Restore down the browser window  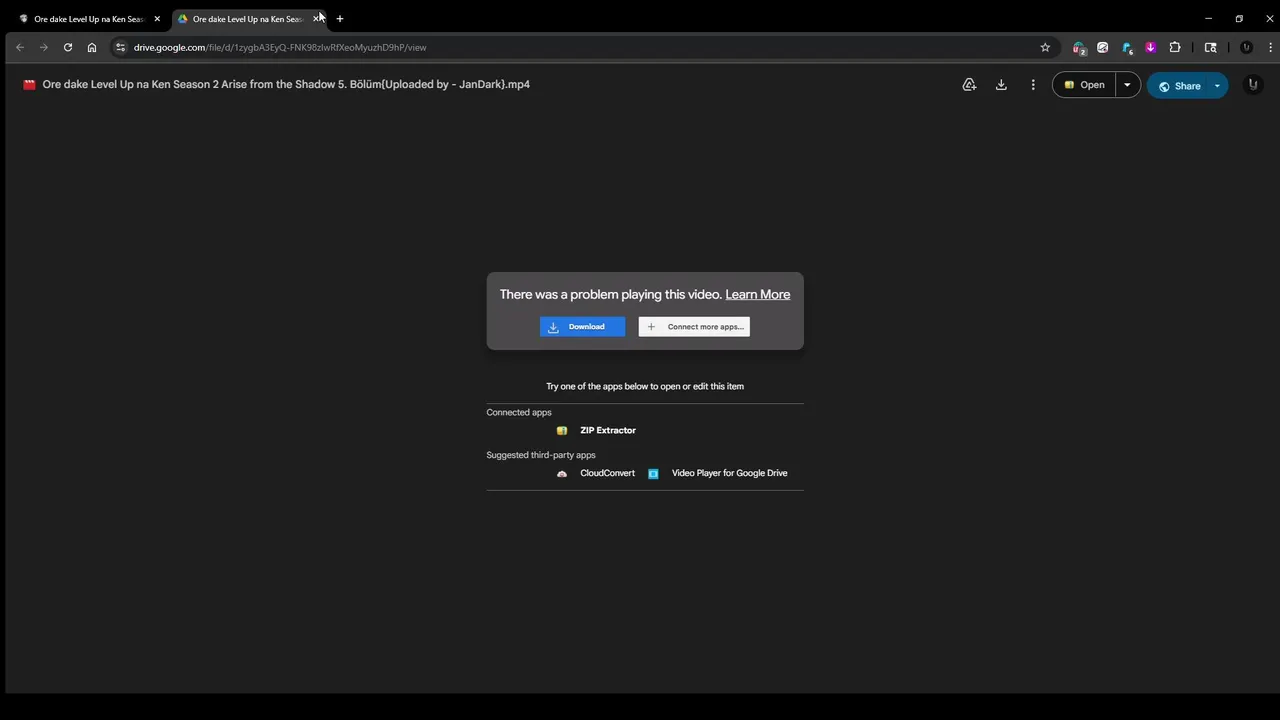(1239, 18)
